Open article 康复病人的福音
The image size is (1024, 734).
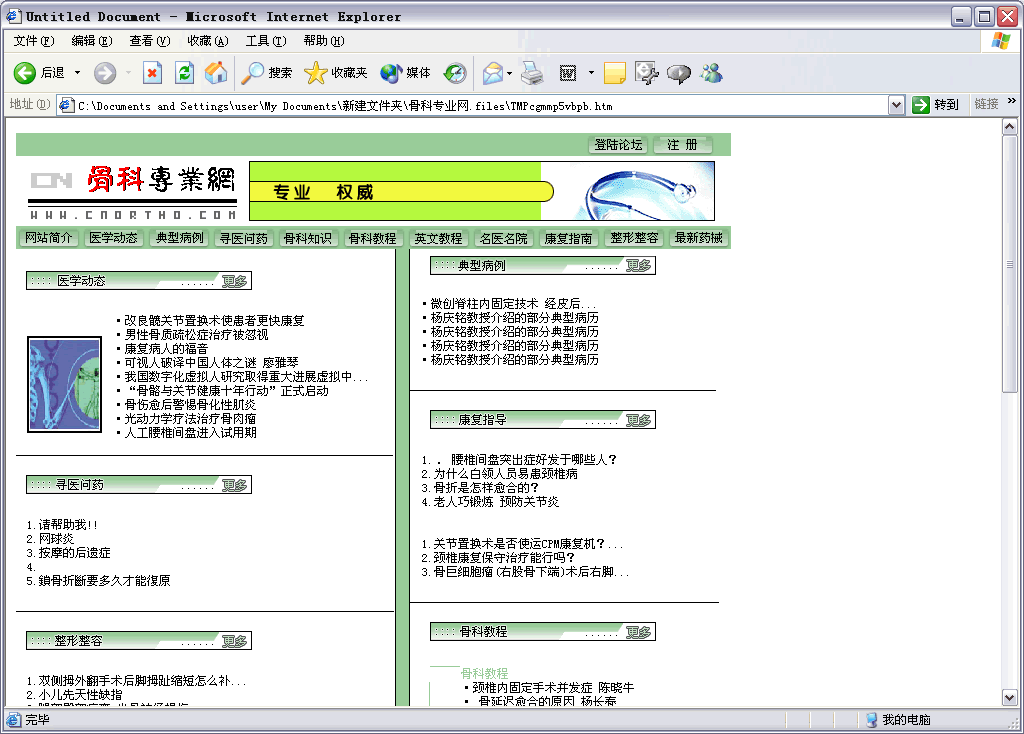[166, 349]
